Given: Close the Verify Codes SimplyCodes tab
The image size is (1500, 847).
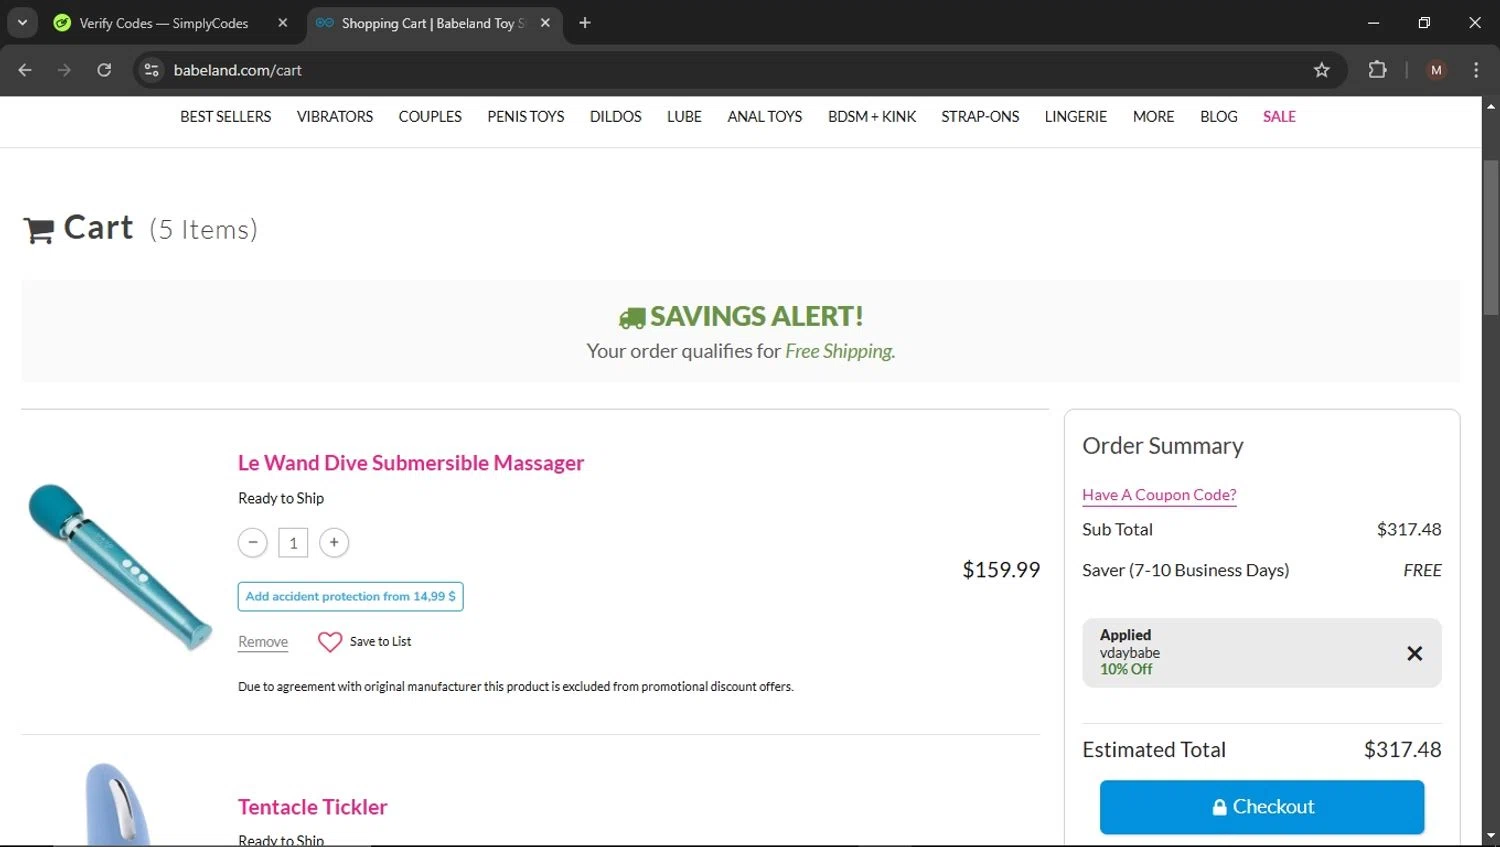Looking at the screenshot, I should click(x=283, y=23).
